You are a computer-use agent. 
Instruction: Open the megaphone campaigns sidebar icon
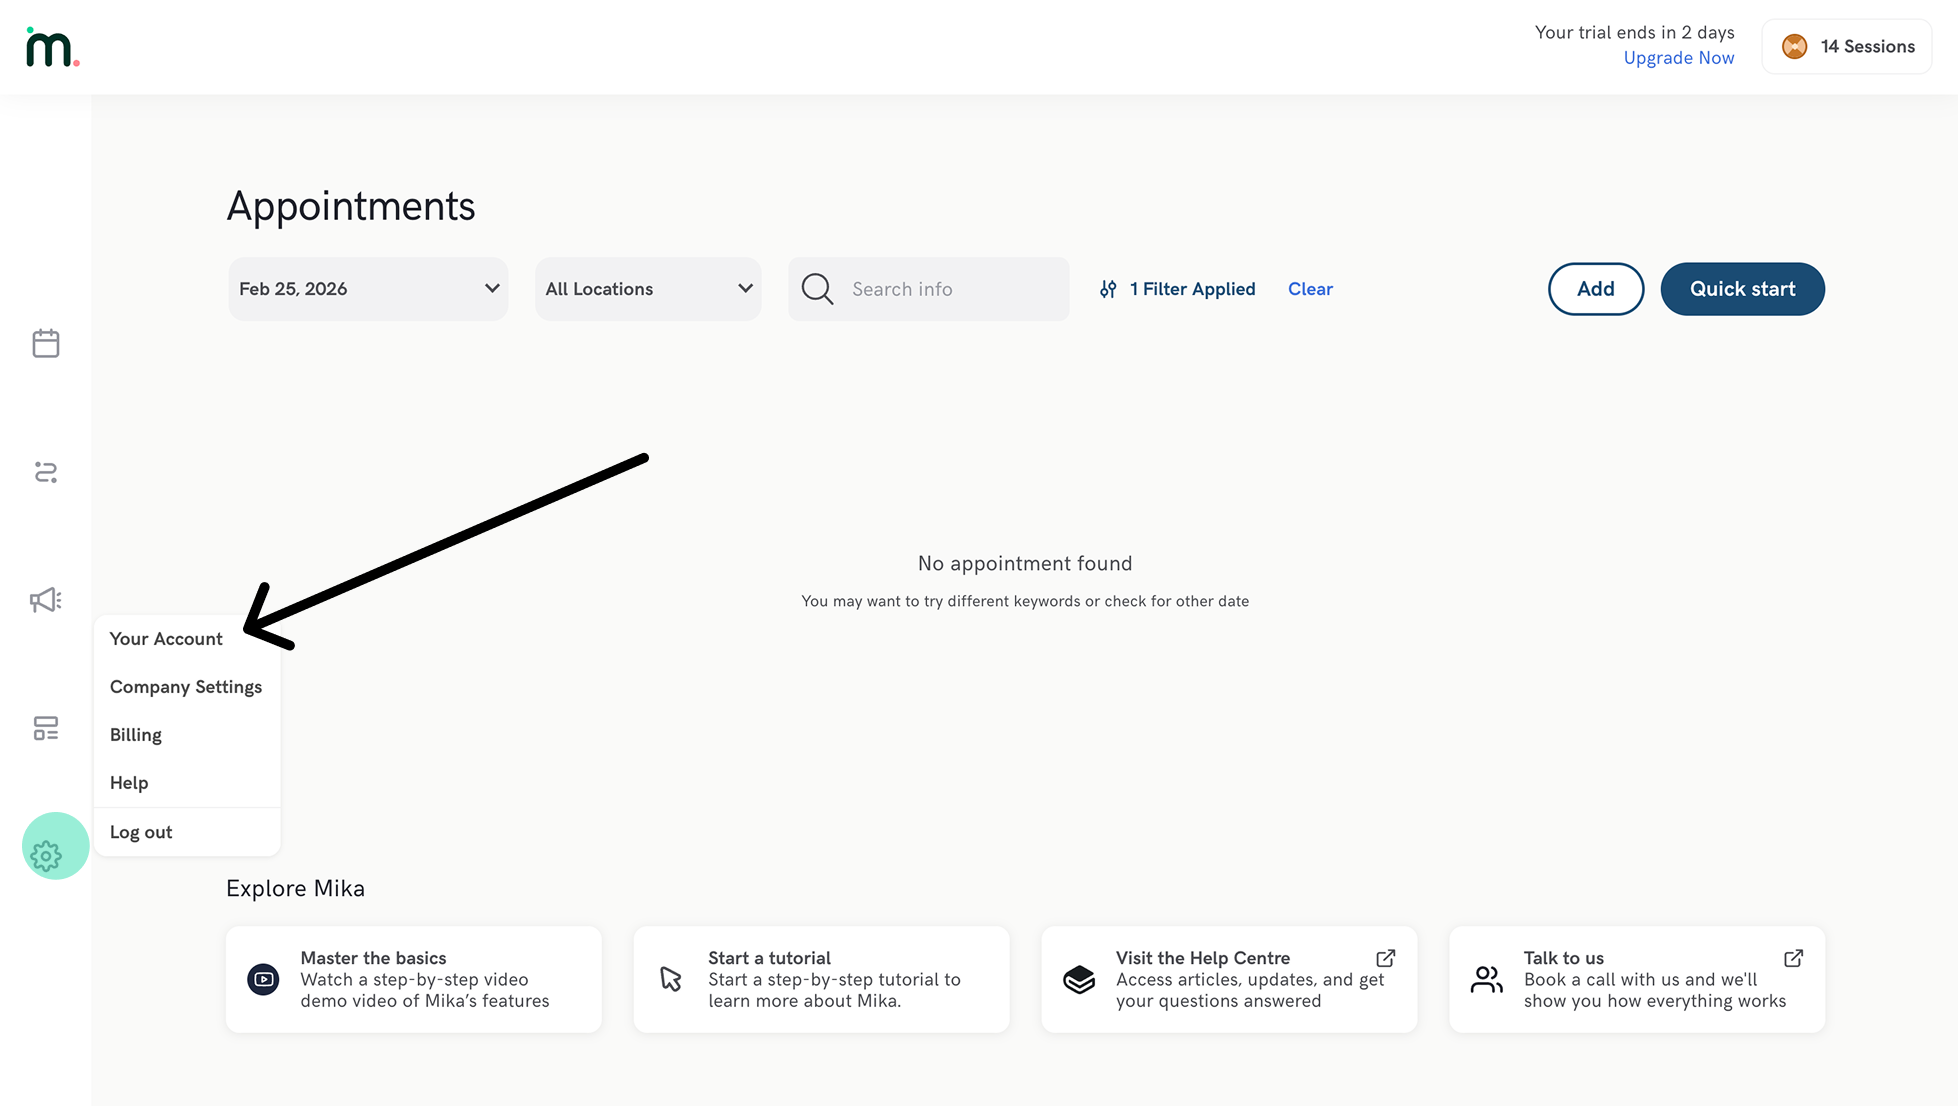[46, 600]
